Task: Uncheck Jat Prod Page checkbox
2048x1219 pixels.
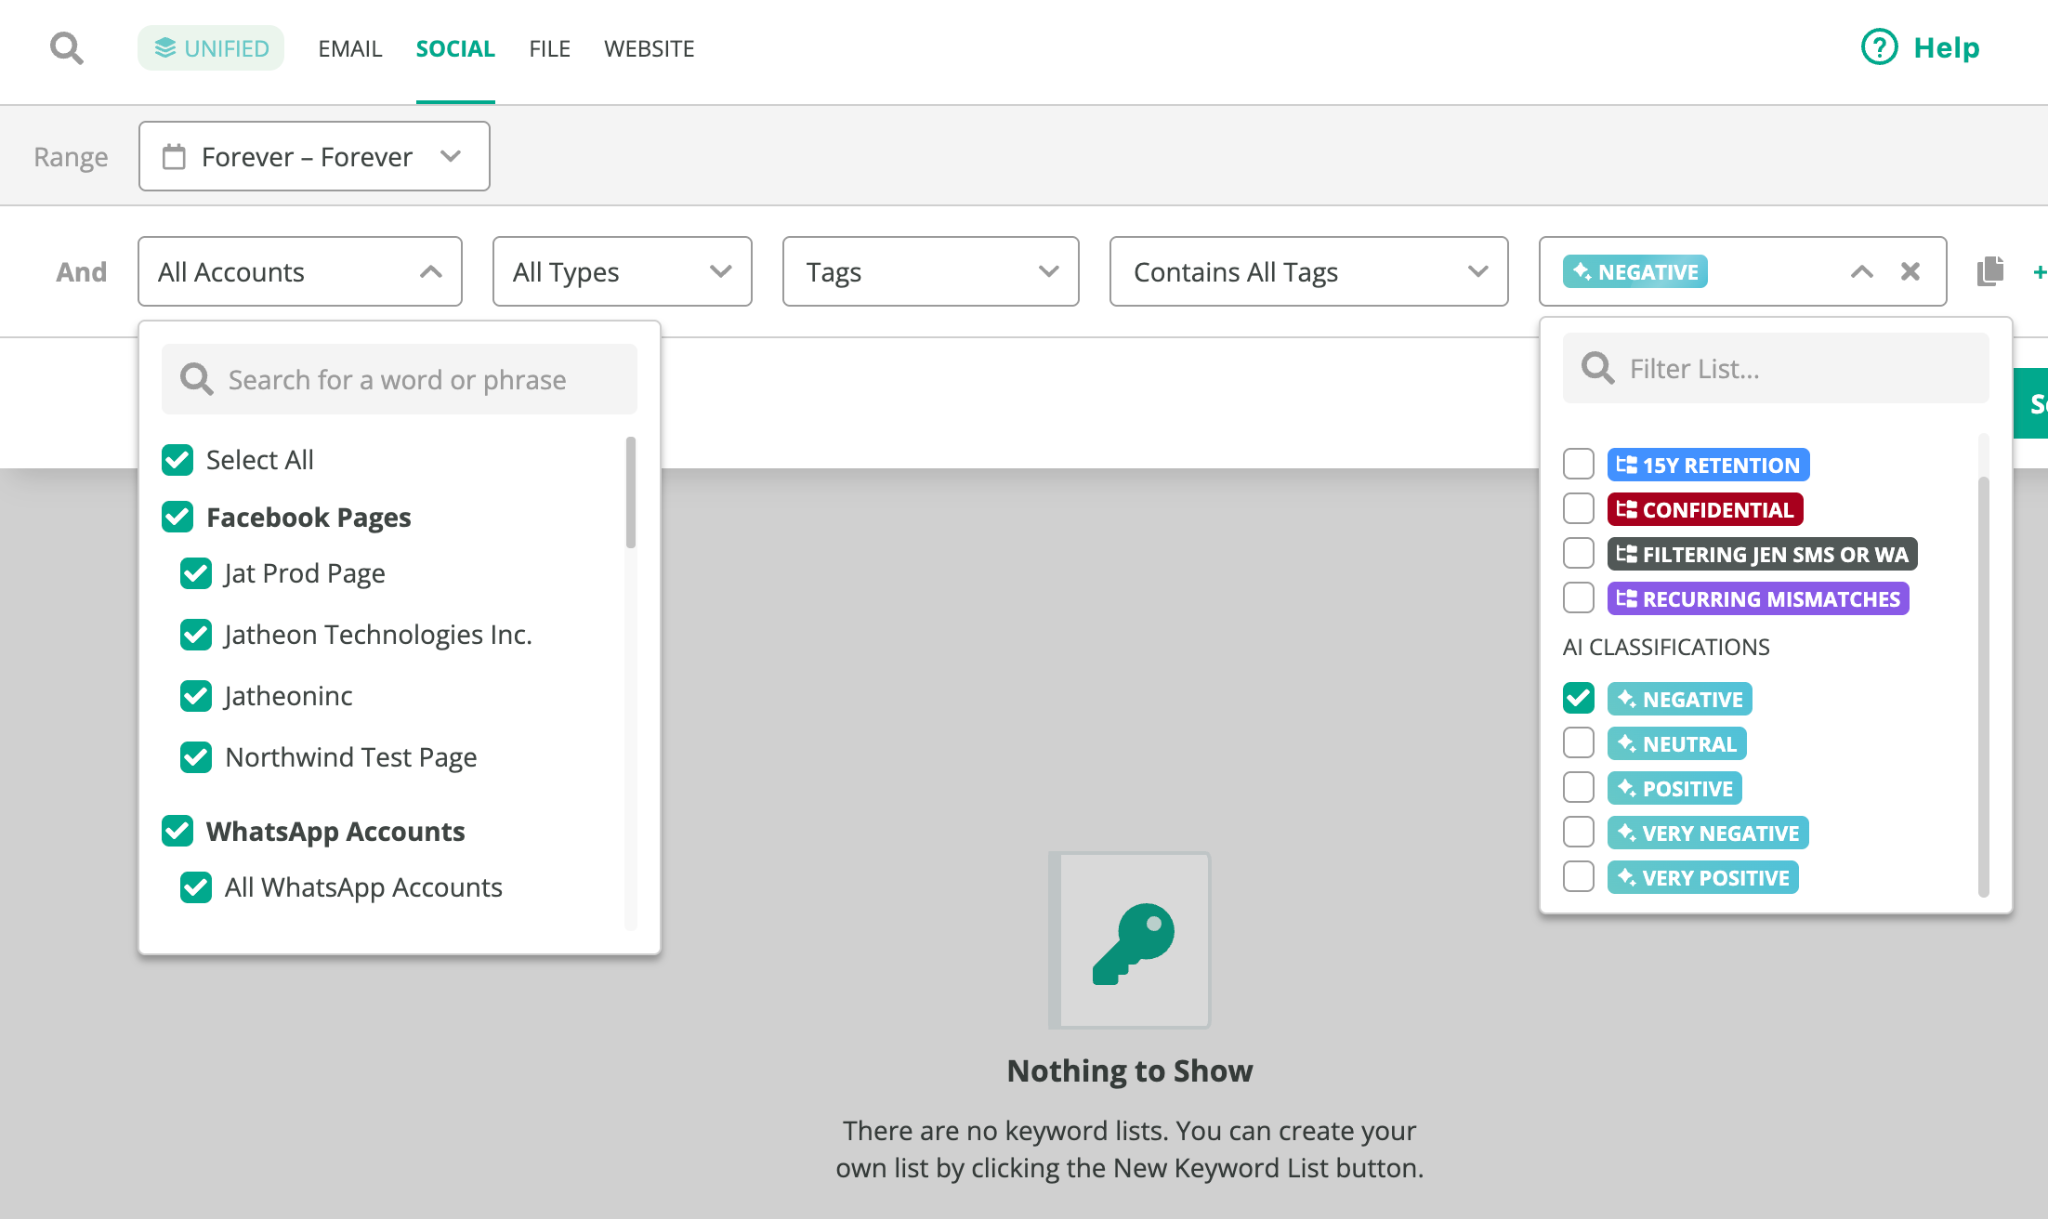Action: click(x=196, y=574)
